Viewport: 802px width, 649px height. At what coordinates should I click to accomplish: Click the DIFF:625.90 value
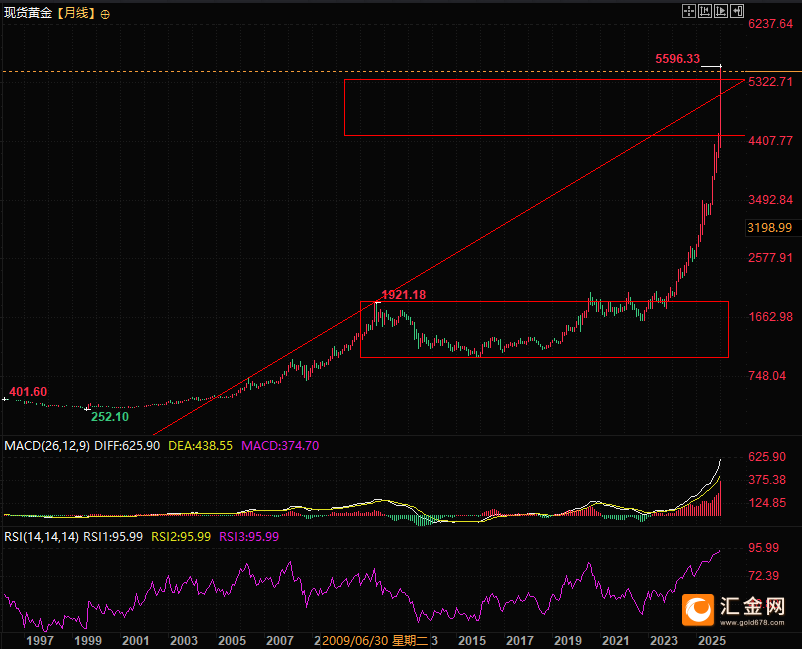pyautogui.click(x=127, y=446)
